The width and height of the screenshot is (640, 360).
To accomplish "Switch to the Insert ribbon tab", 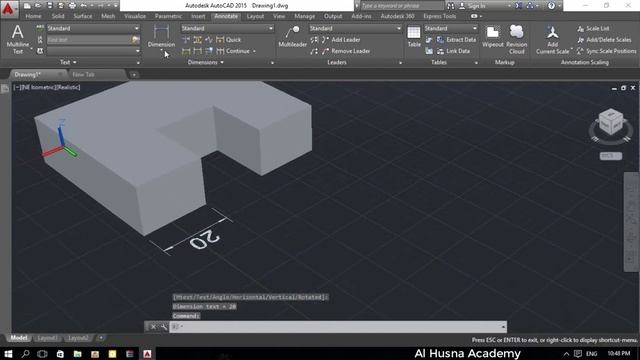I will point(198,16).
